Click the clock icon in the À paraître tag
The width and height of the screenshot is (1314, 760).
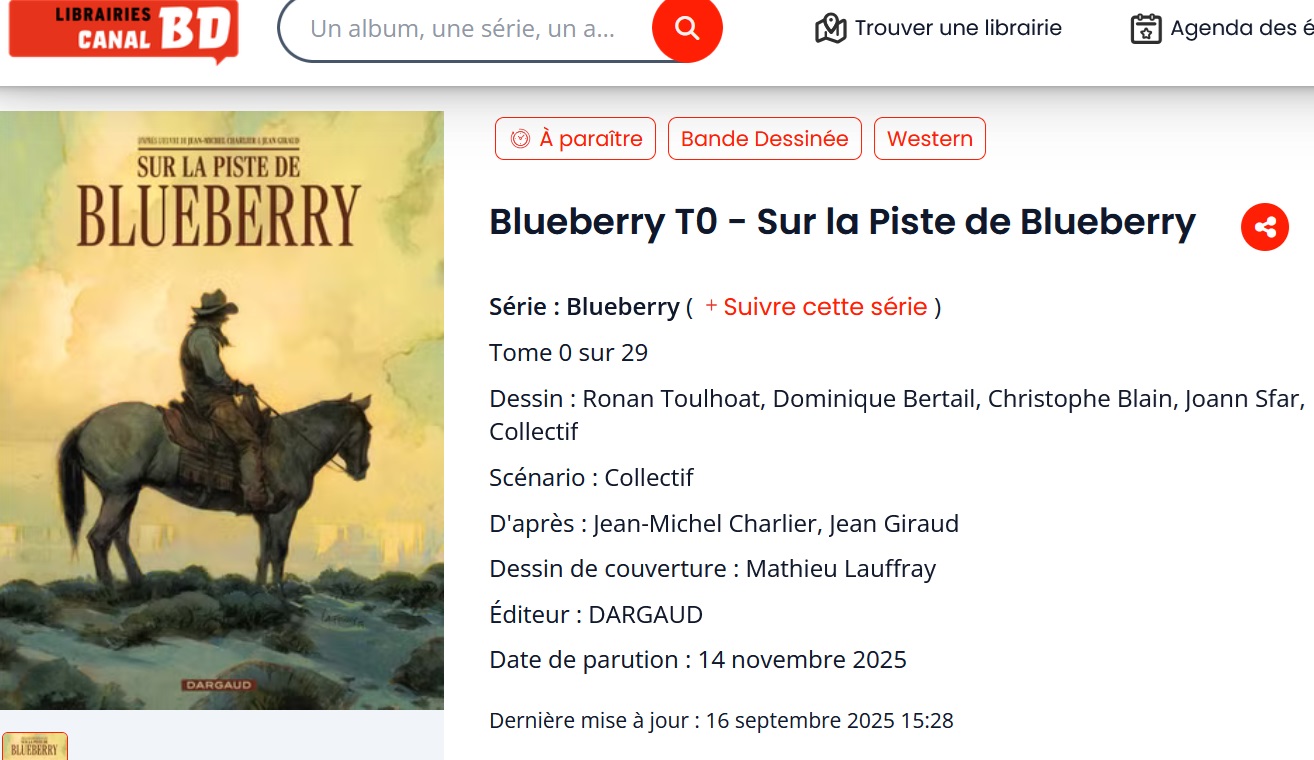point(520,139)
